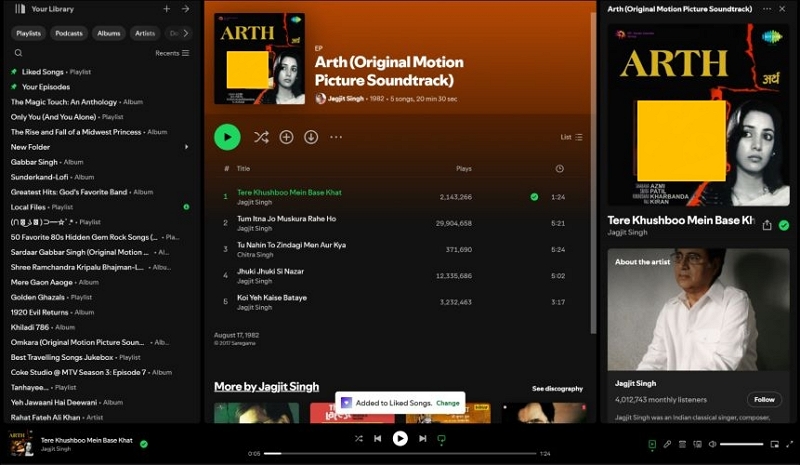Open More by Jagjit Singh heading

[266, 387]
